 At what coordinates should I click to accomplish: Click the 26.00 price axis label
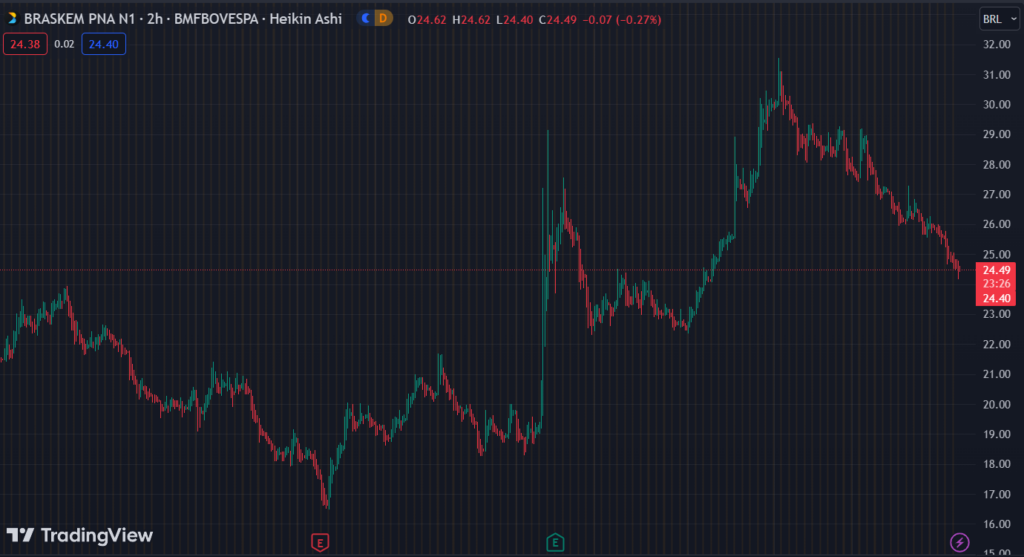[997, 224]
